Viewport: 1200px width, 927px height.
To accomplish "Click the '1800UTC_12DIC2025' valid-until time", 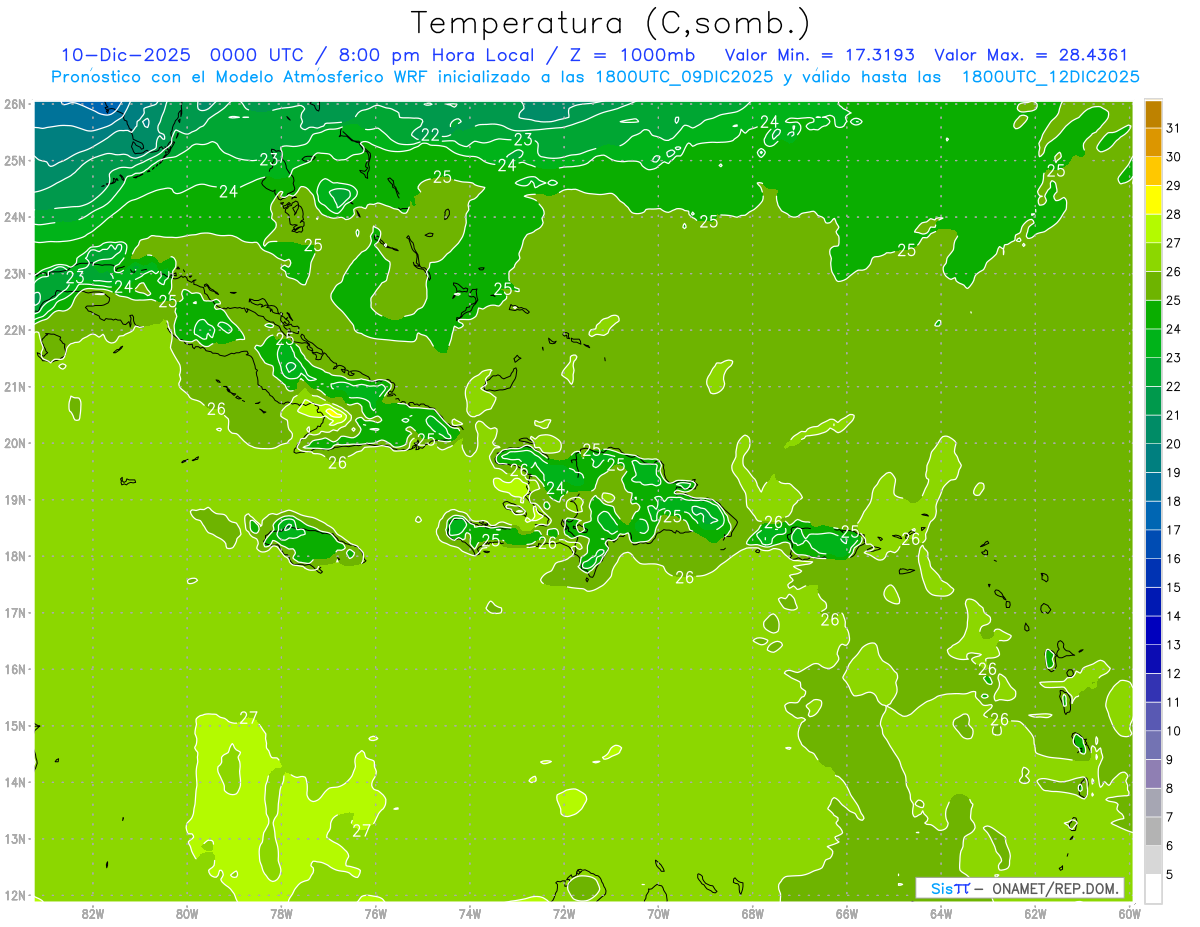I will pyautogui.click(x=1050, y=77).
